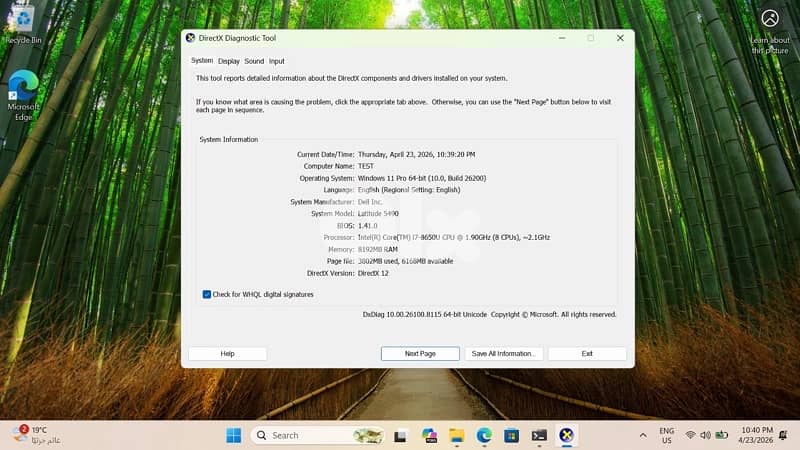The image size is (800, 450).
Task: Open the Windows Start menu
Action: point(234,435)
